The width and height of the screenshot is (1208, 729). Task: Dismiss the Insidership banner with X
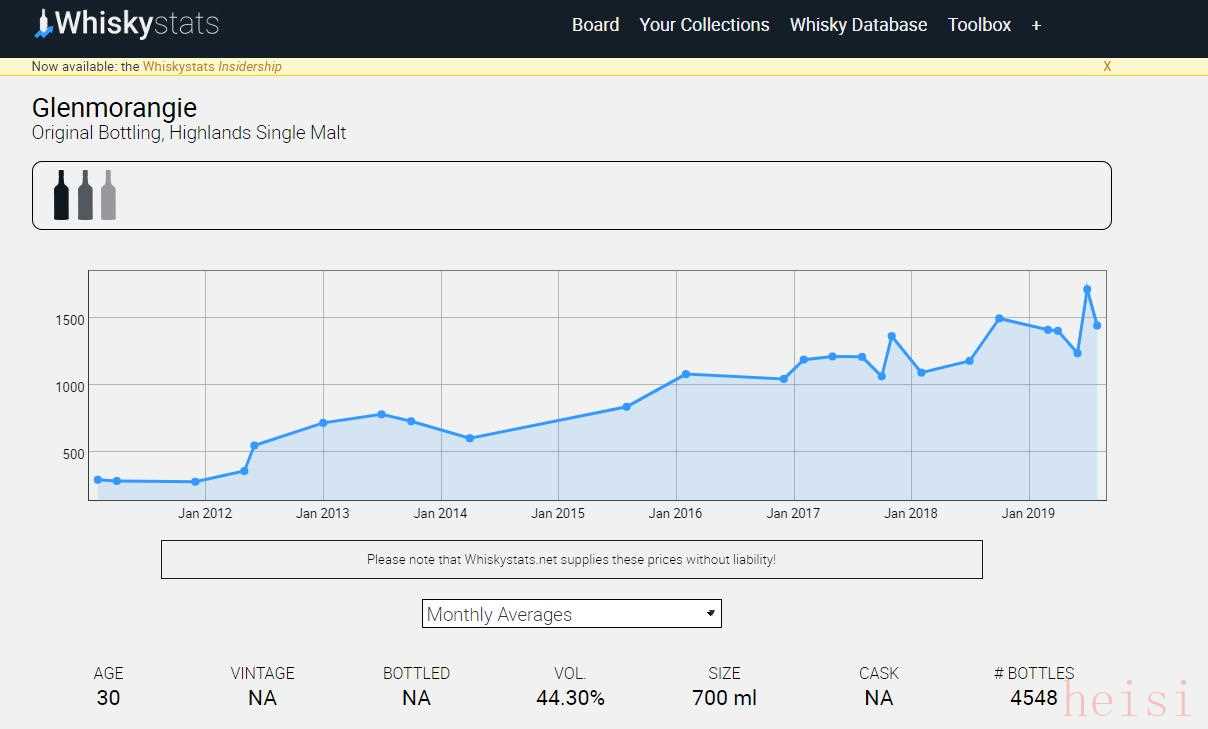coord(1107,67)
